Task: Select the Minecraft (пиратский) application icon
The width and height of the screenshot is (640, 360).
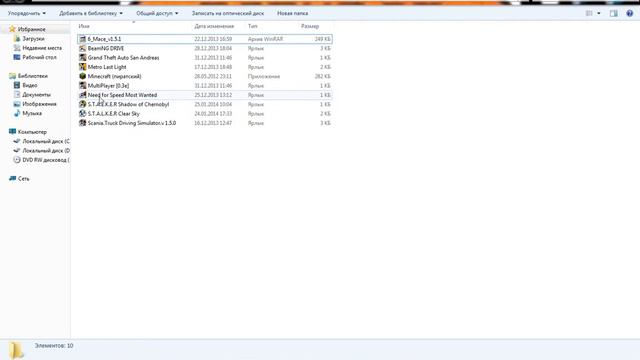Action: point(82,76)
